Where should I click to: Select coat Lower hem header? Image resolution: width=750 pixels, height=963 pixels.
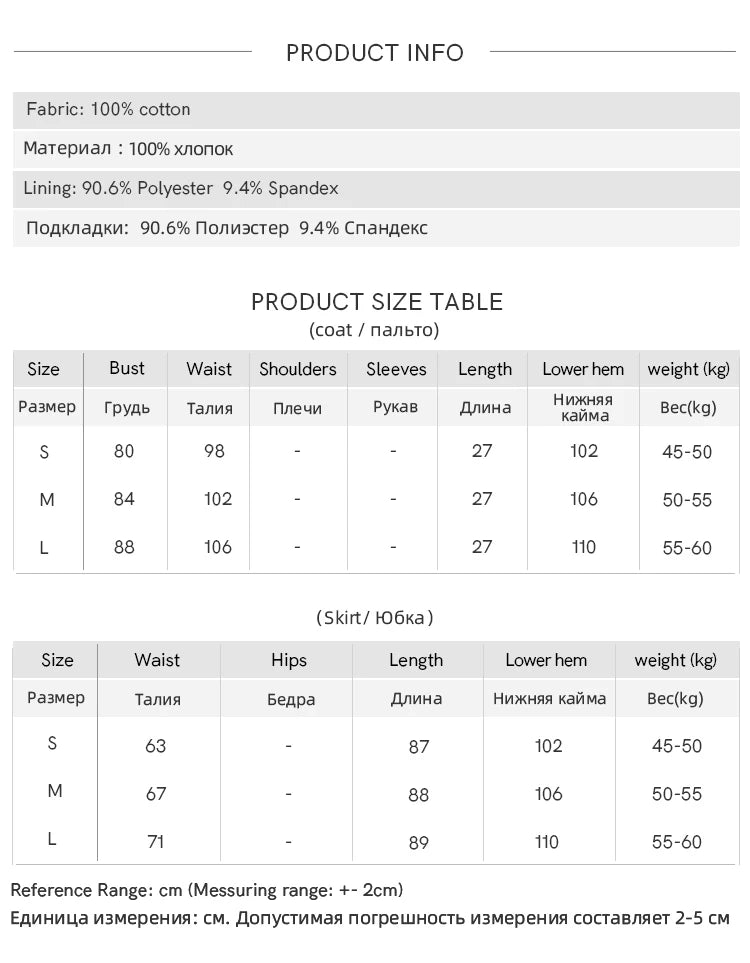click(583, 369)
